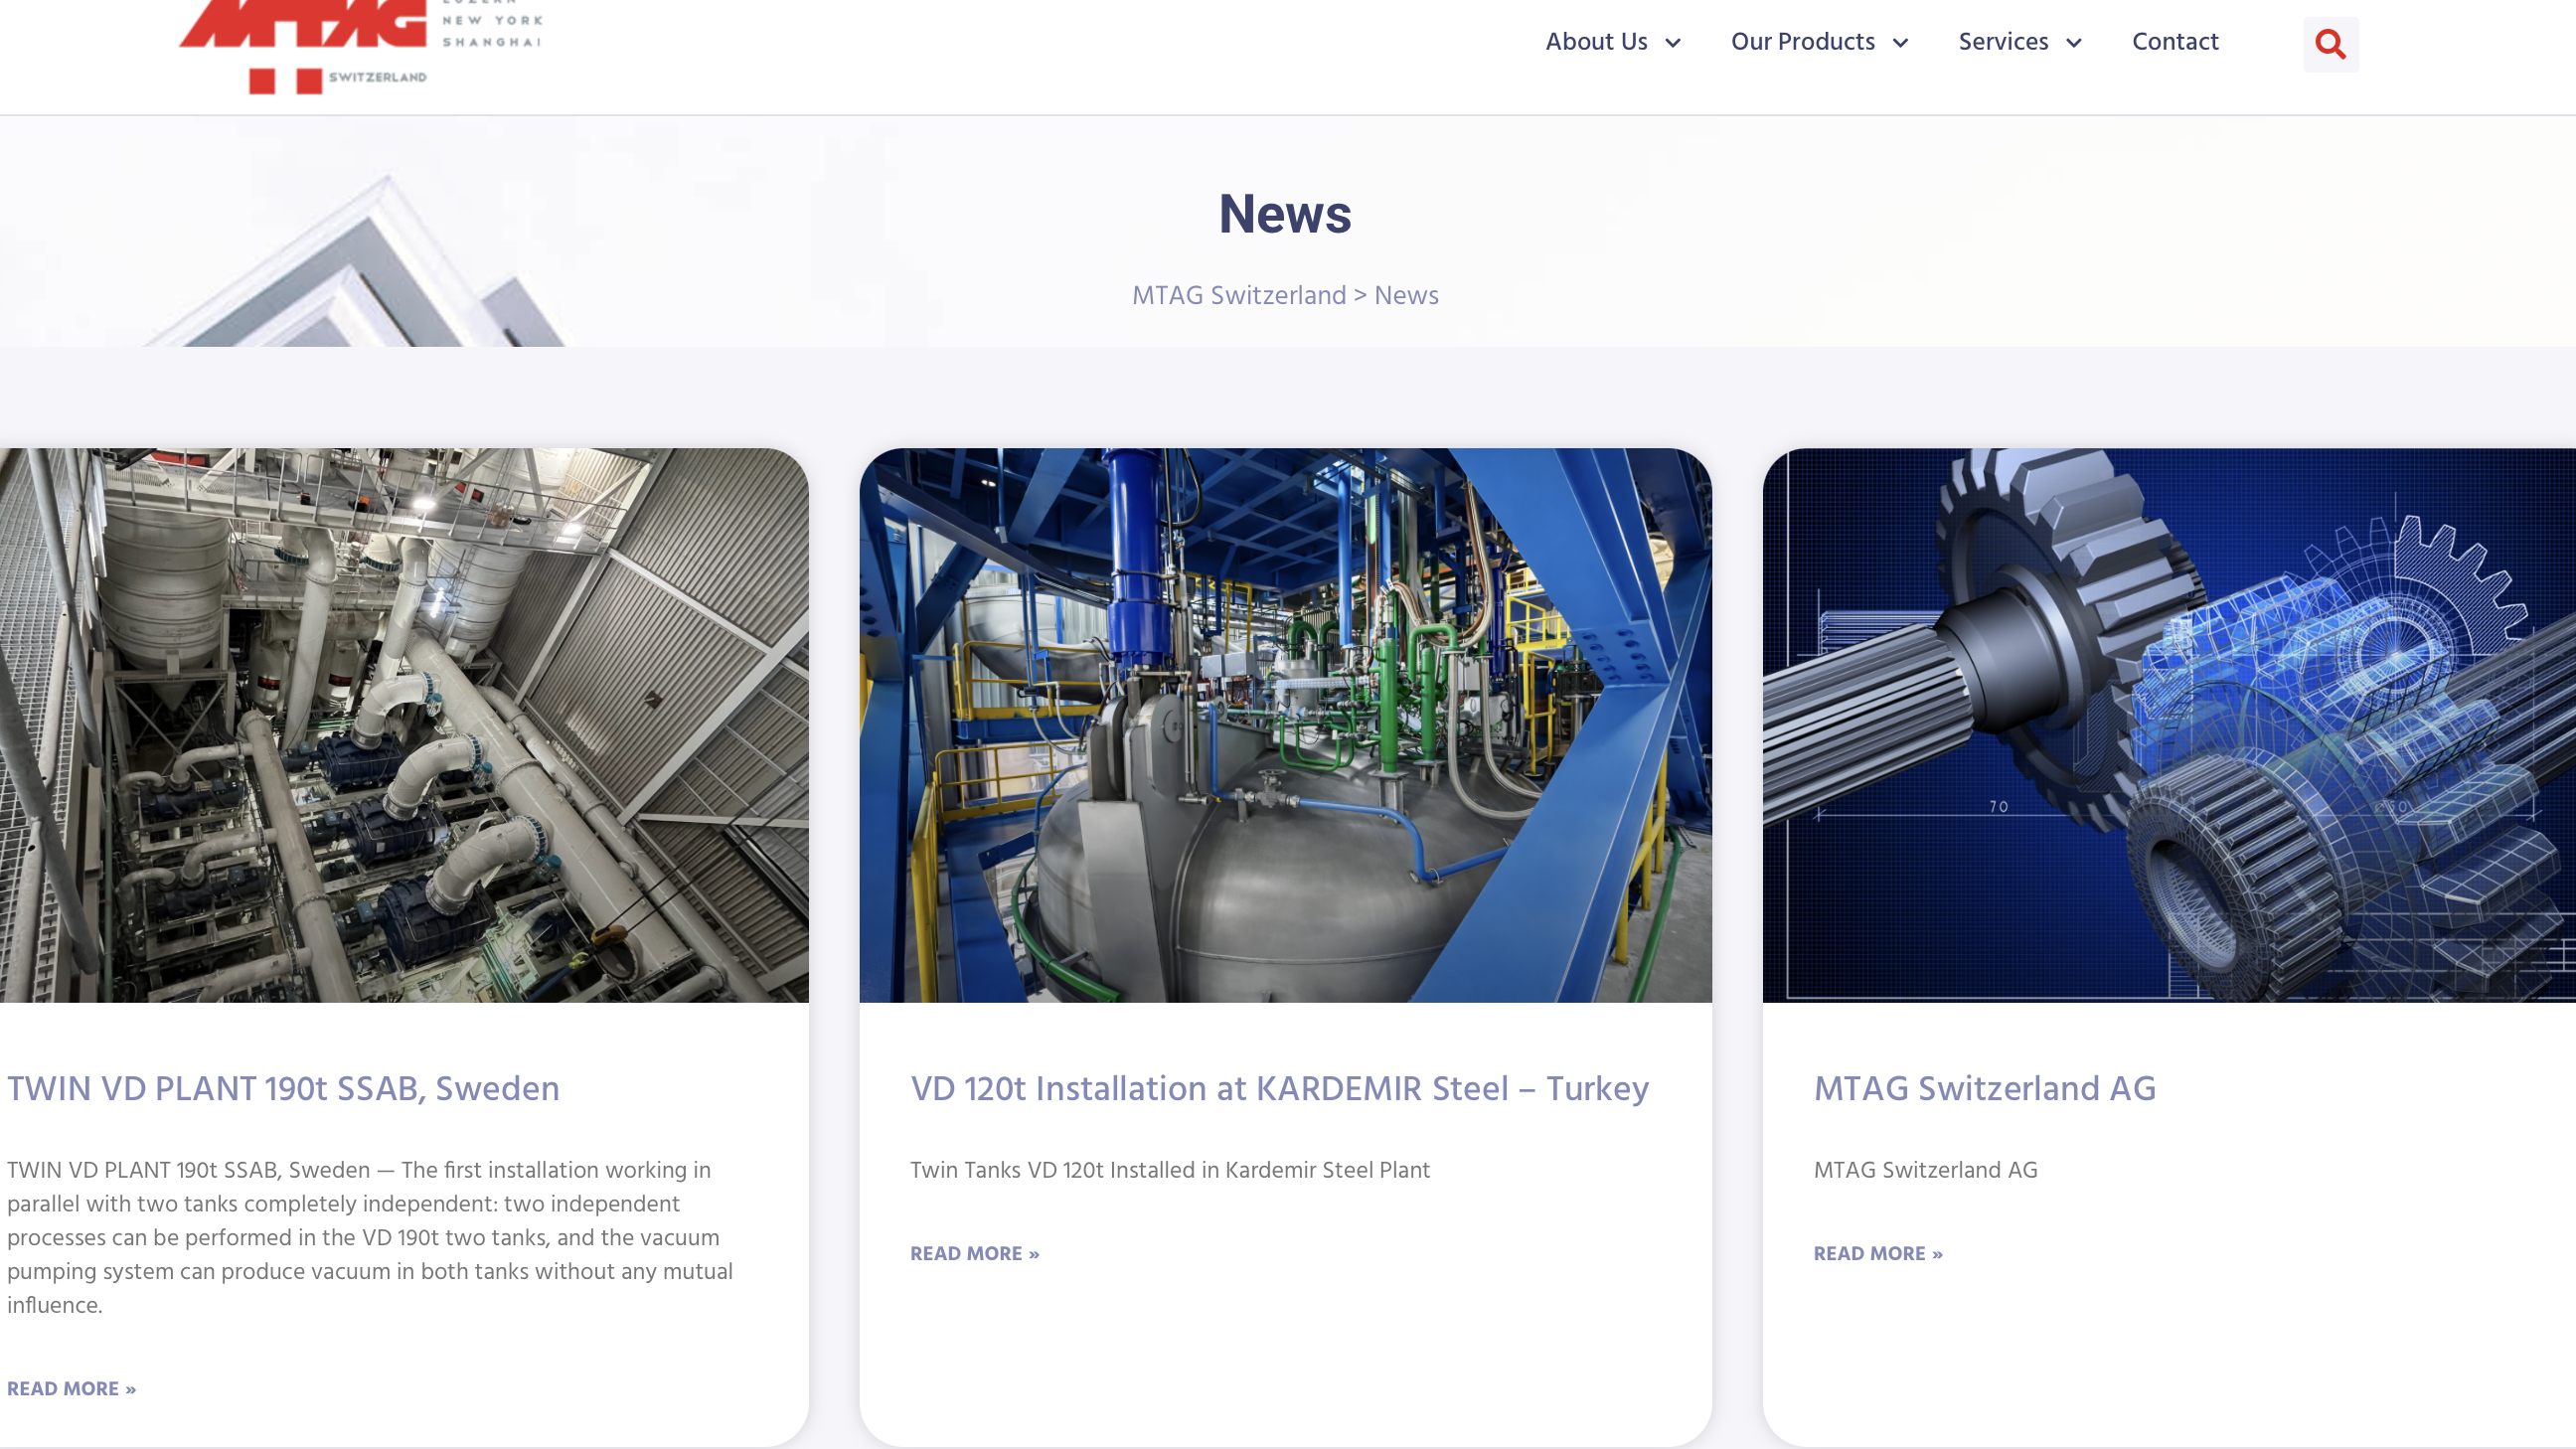Open the gear blueprint image thumbnail
This screenshot has height=1449, width=2576.
[2169, 725]
